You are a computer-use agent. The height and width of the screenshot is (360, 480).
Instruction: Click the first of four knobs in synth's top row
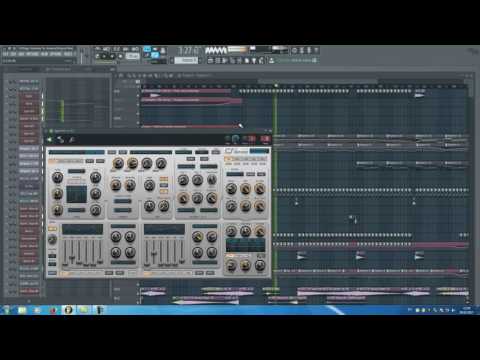[118, 163]
